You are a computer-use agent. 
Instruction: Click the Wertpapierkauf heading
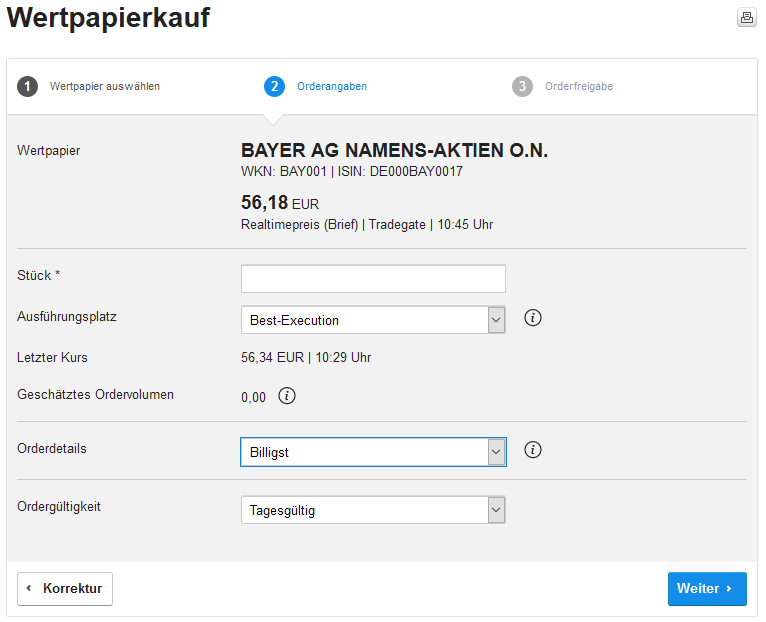108,18
